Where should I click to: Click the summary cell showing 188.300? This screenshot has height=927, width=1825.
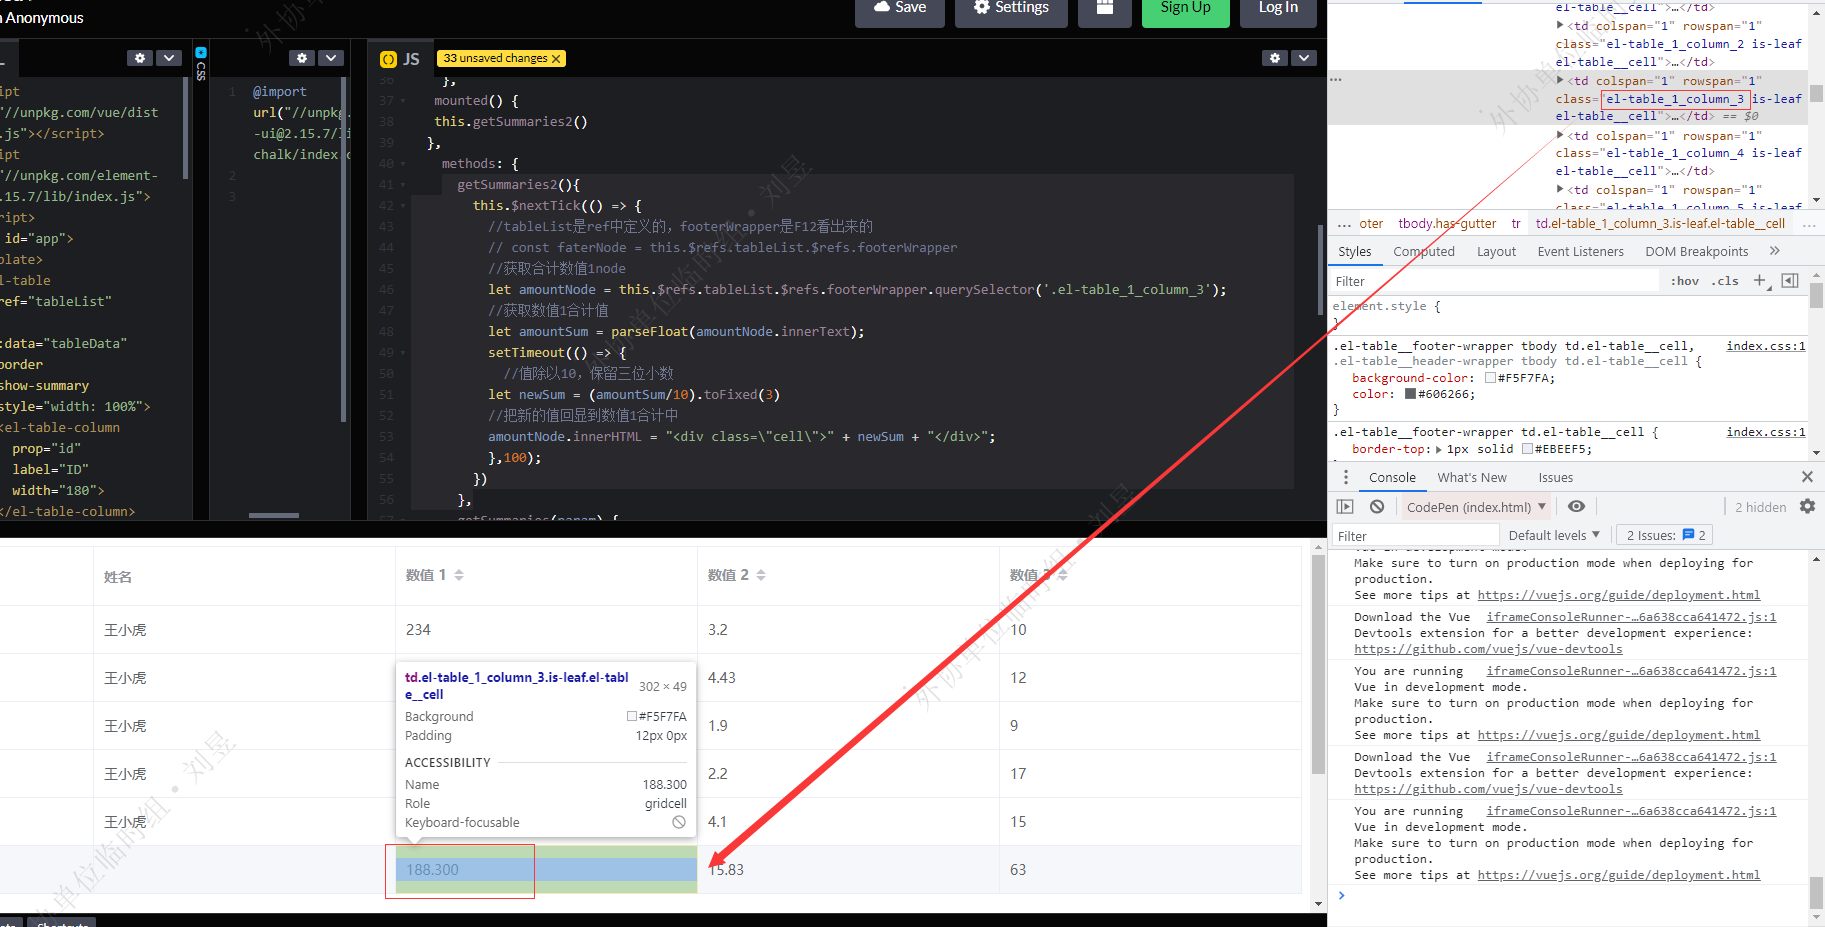[x=546, y=870]
